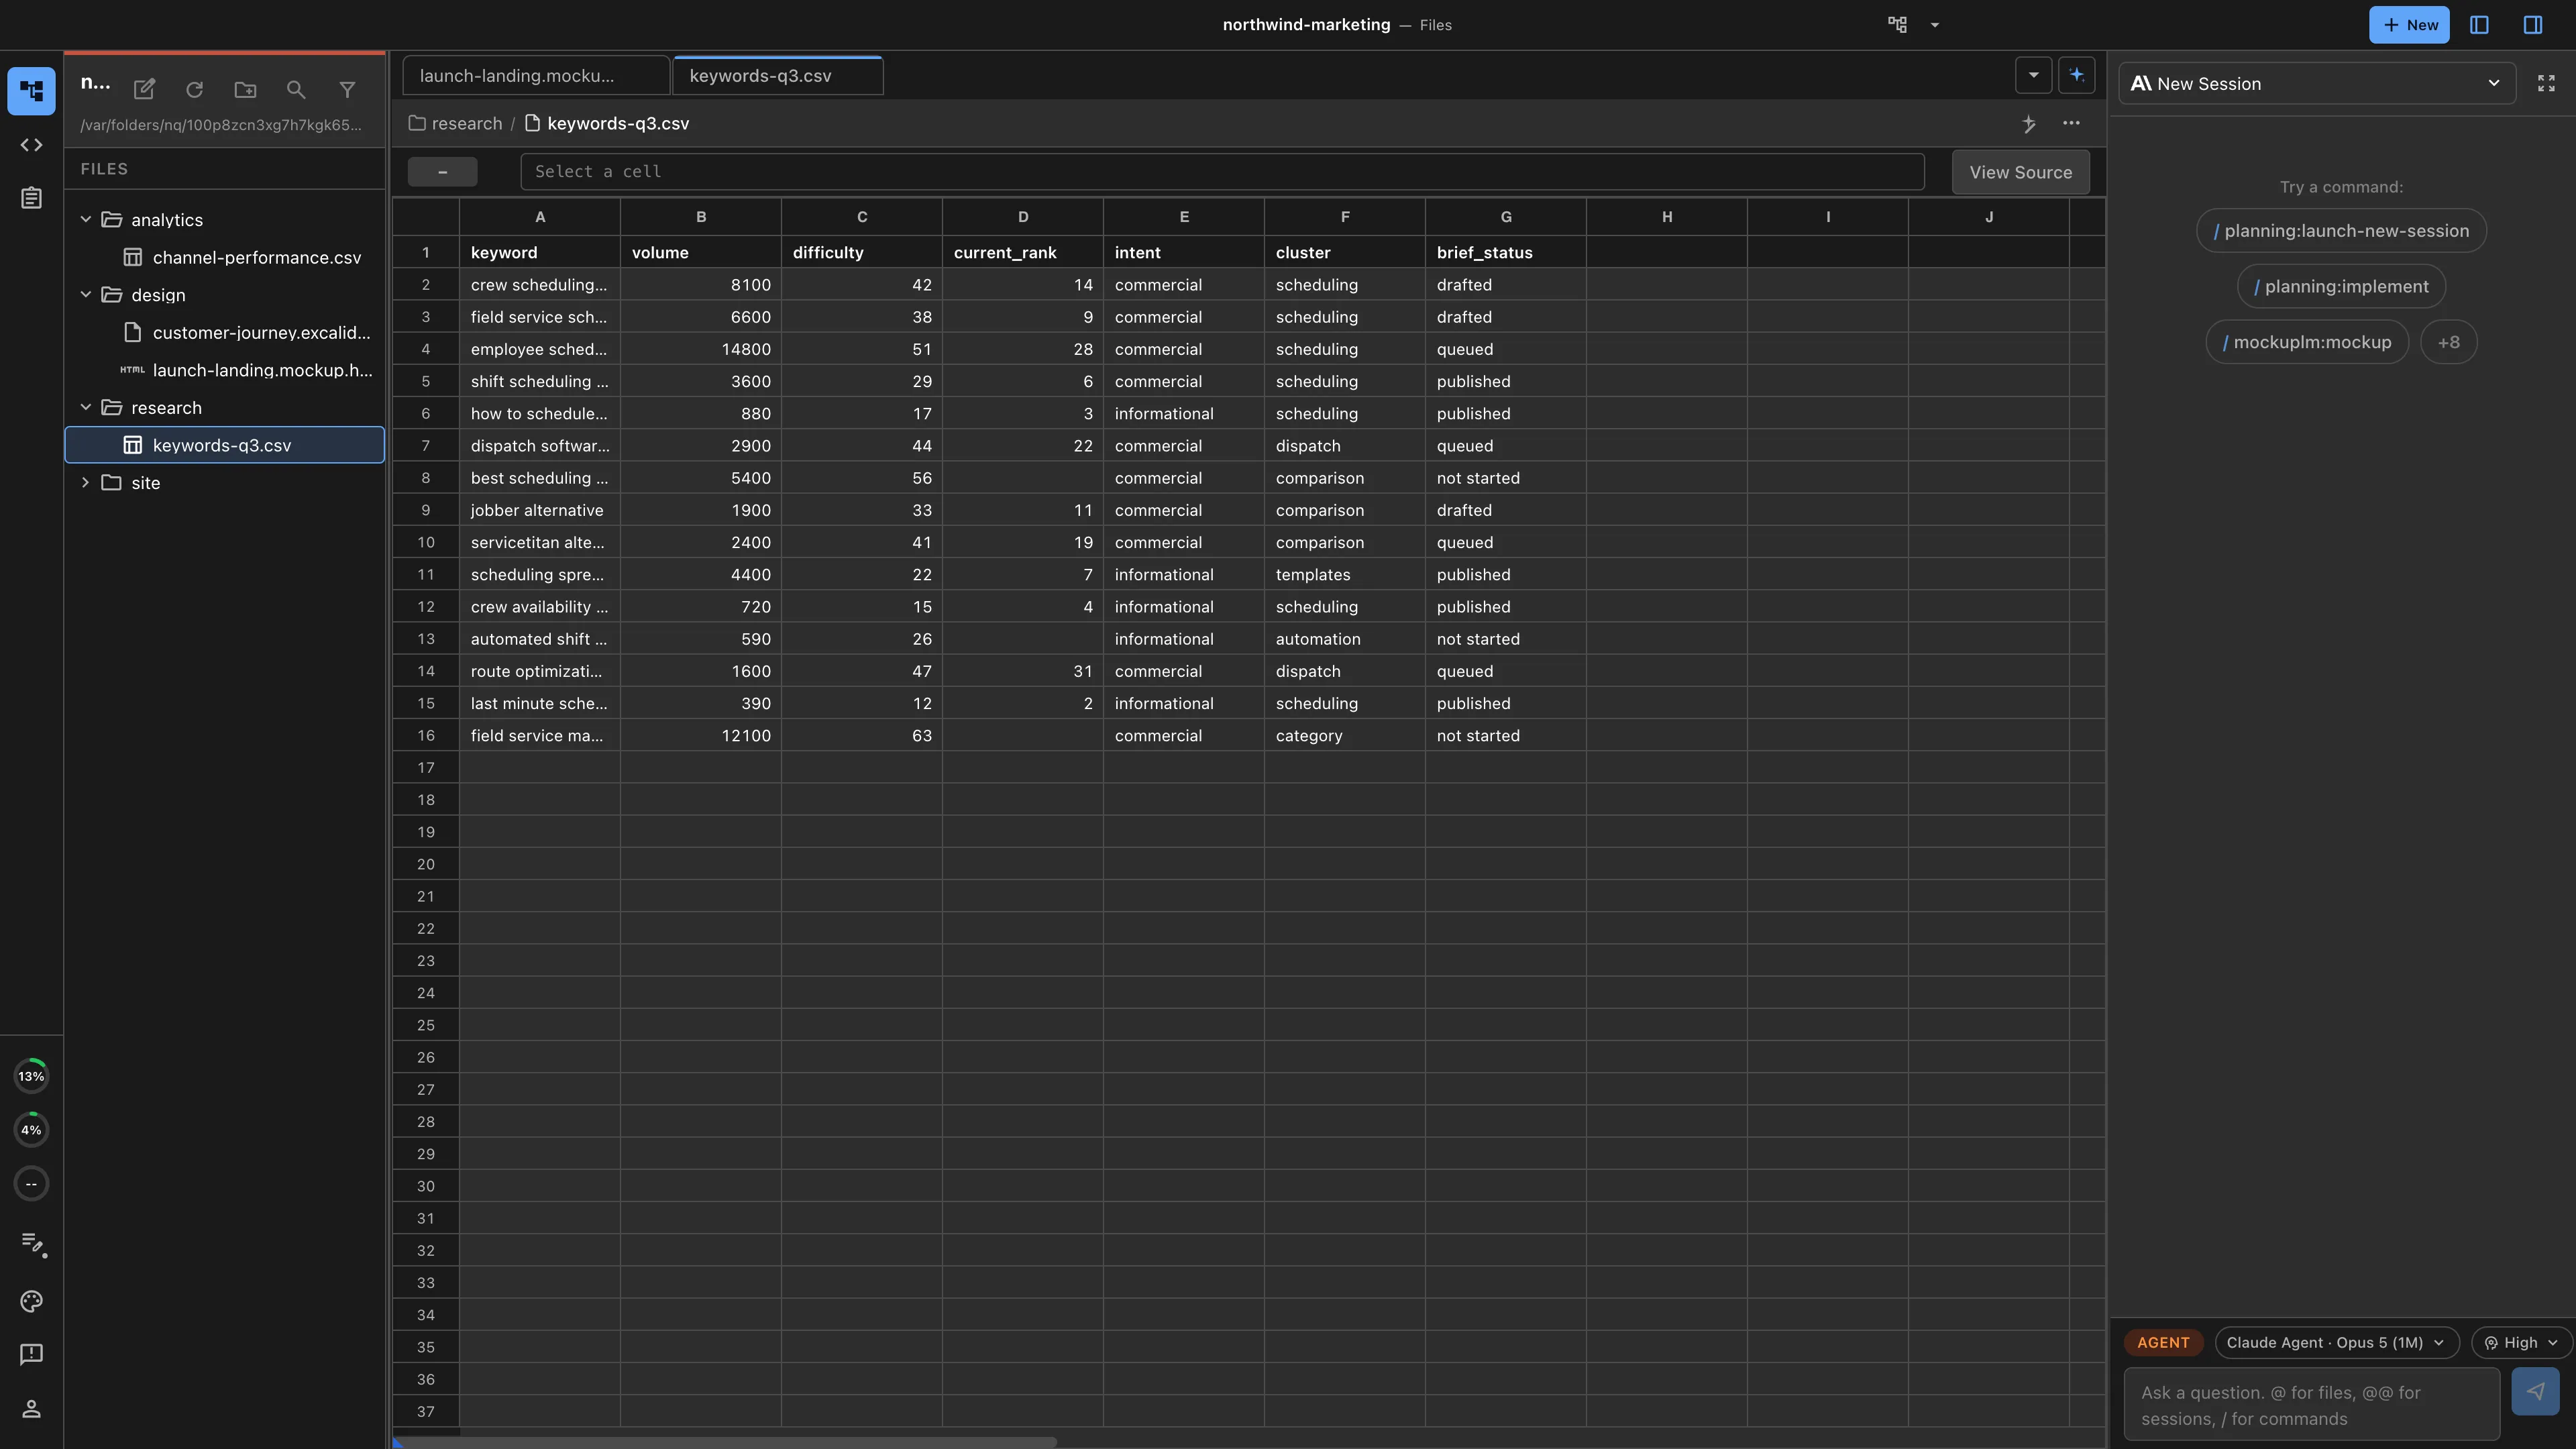Run the mockuplm:mockup command
Screen dimensions: 2576x1449
coord(2307,342)
